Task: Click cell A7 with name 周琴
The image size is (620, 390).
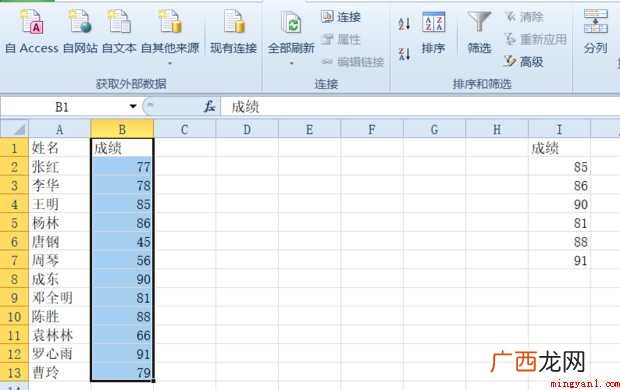Action: point(59,260)
